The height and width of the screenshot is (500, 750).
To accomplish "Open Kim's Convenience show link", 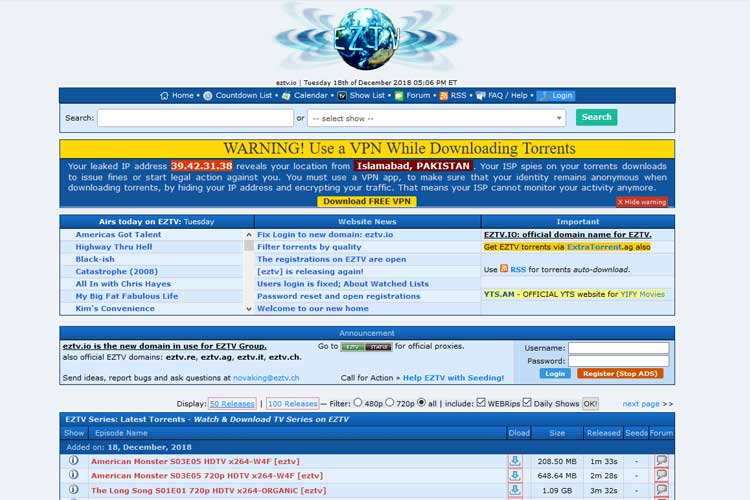I will click(x=115, y=309).
